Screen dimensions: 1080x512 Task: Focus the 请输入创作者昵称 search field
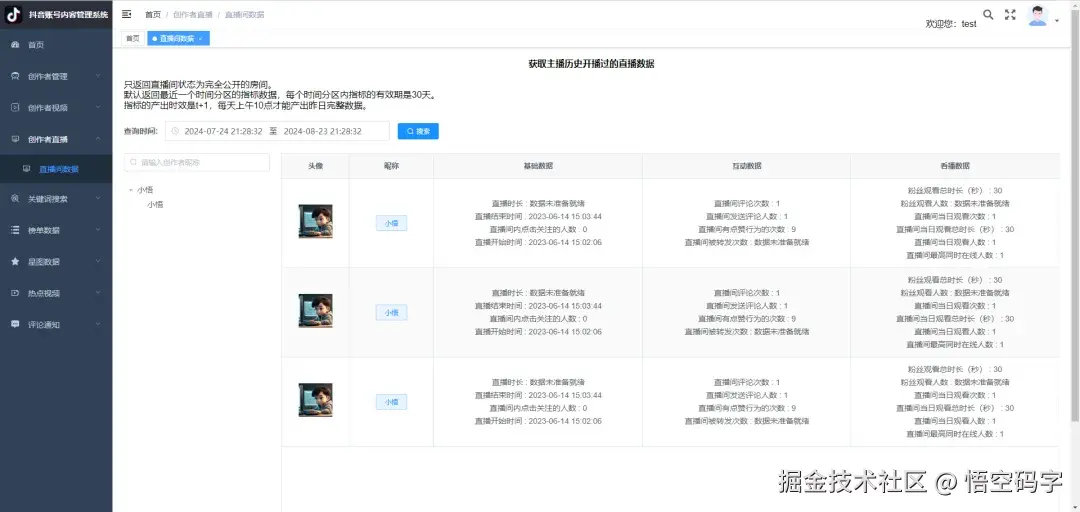(x=197, y=163)
